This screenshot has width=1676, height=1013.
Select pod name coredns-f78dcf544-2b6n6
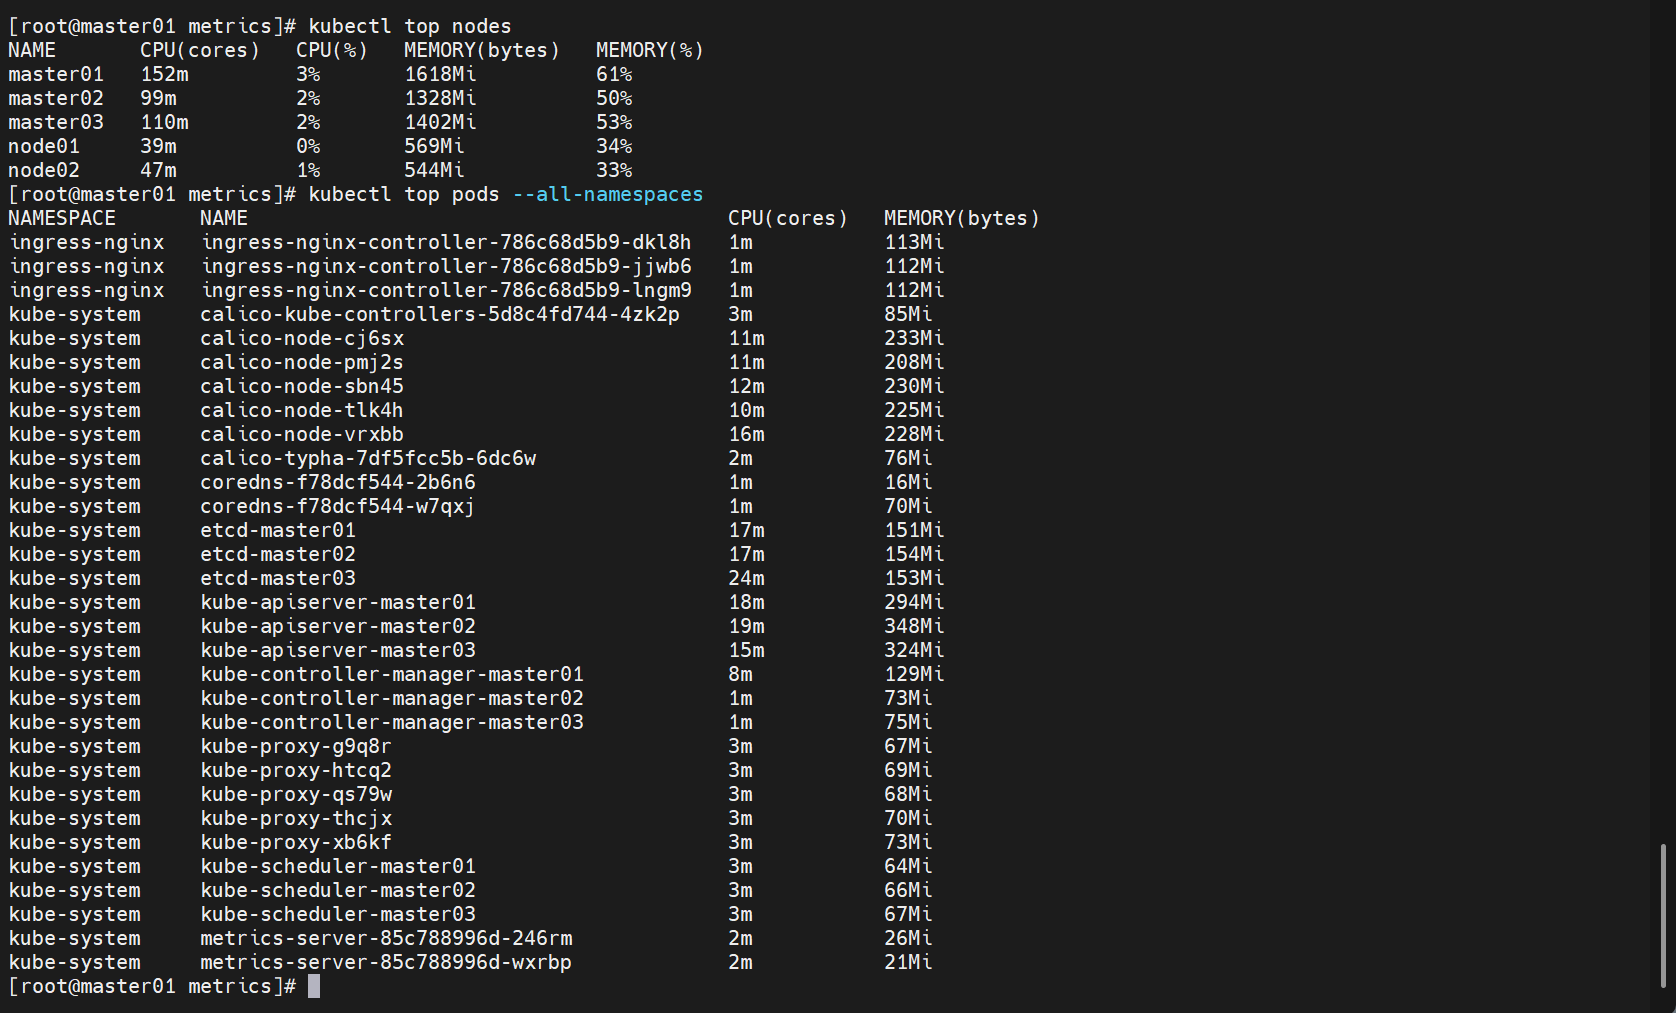click(338, 482)
